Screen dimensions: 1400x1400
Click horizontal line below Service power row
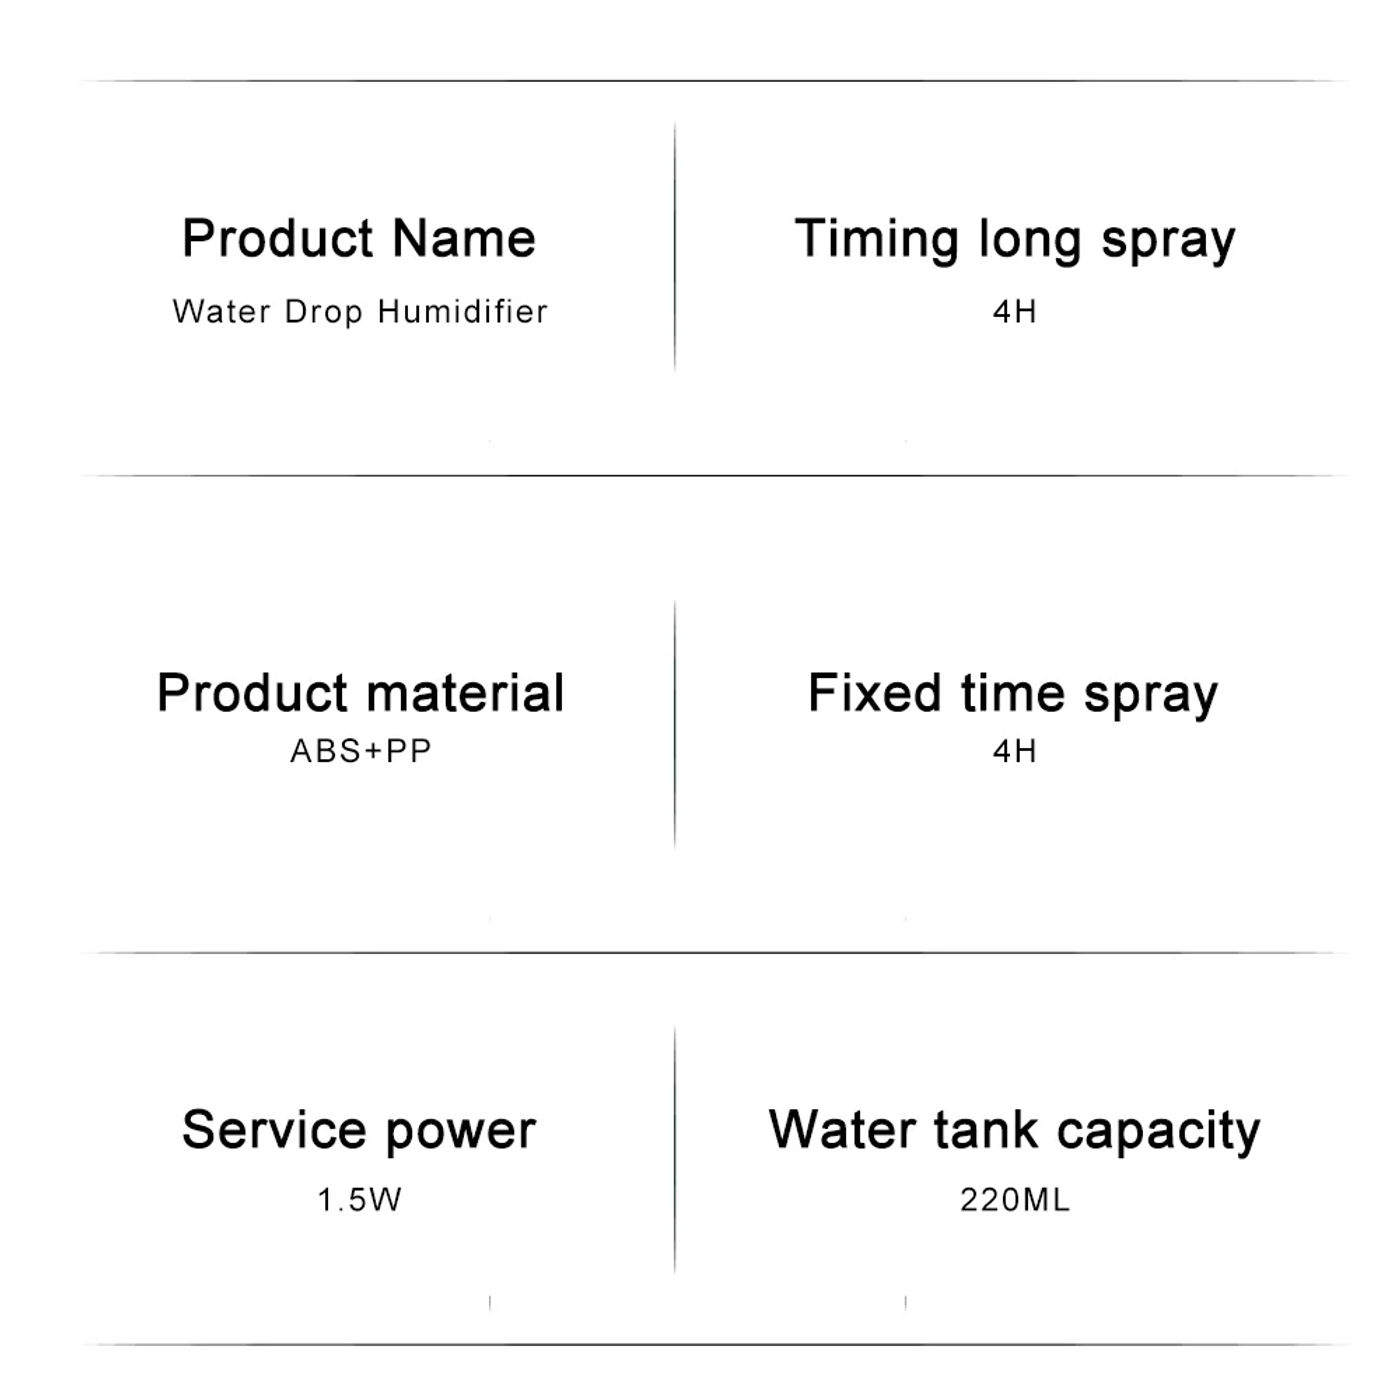[x=714, y=1345]
